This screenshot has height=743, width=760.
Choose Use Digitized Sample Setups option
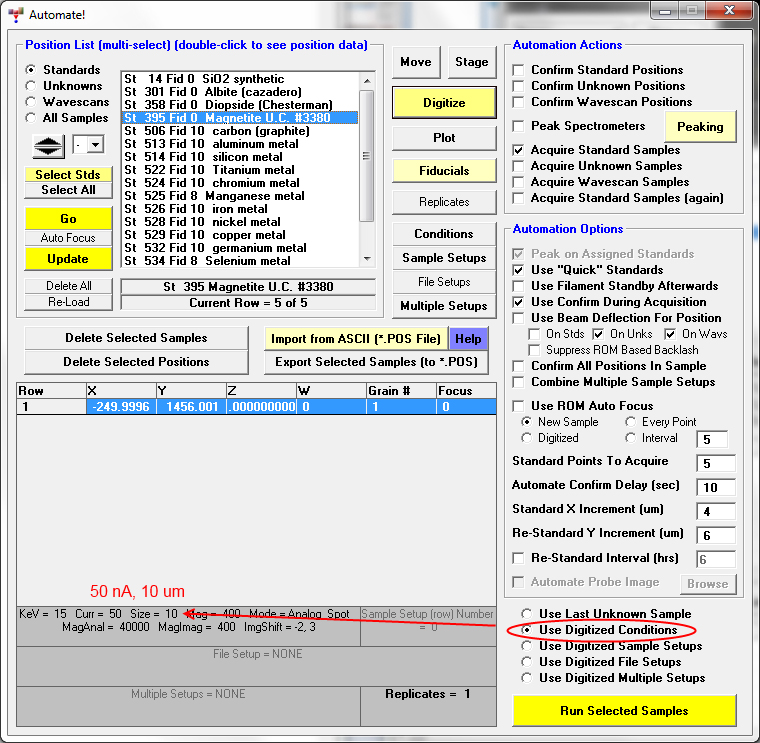(x=526, y=646)
